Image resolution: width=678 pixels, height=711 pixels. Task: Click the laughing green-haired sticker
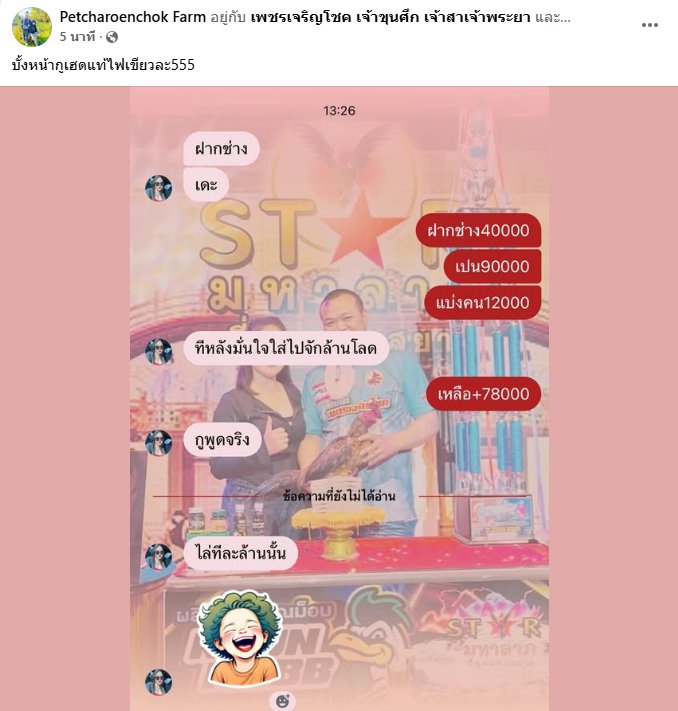click(239, 637)
